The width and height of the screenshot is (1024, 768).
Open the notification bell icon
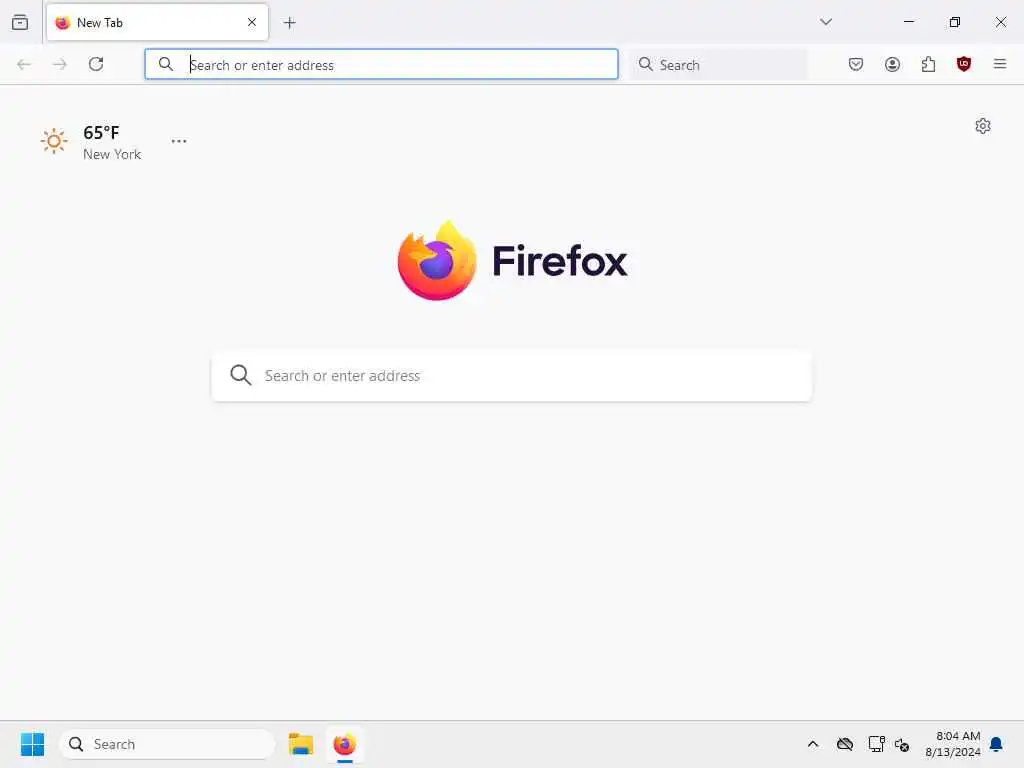coord(997,744)
